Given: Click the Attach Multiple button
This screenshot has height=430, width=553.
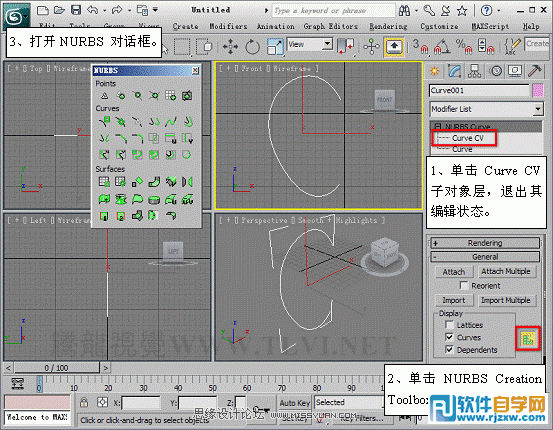Looking at the screenshot, I should coord(506,271).
